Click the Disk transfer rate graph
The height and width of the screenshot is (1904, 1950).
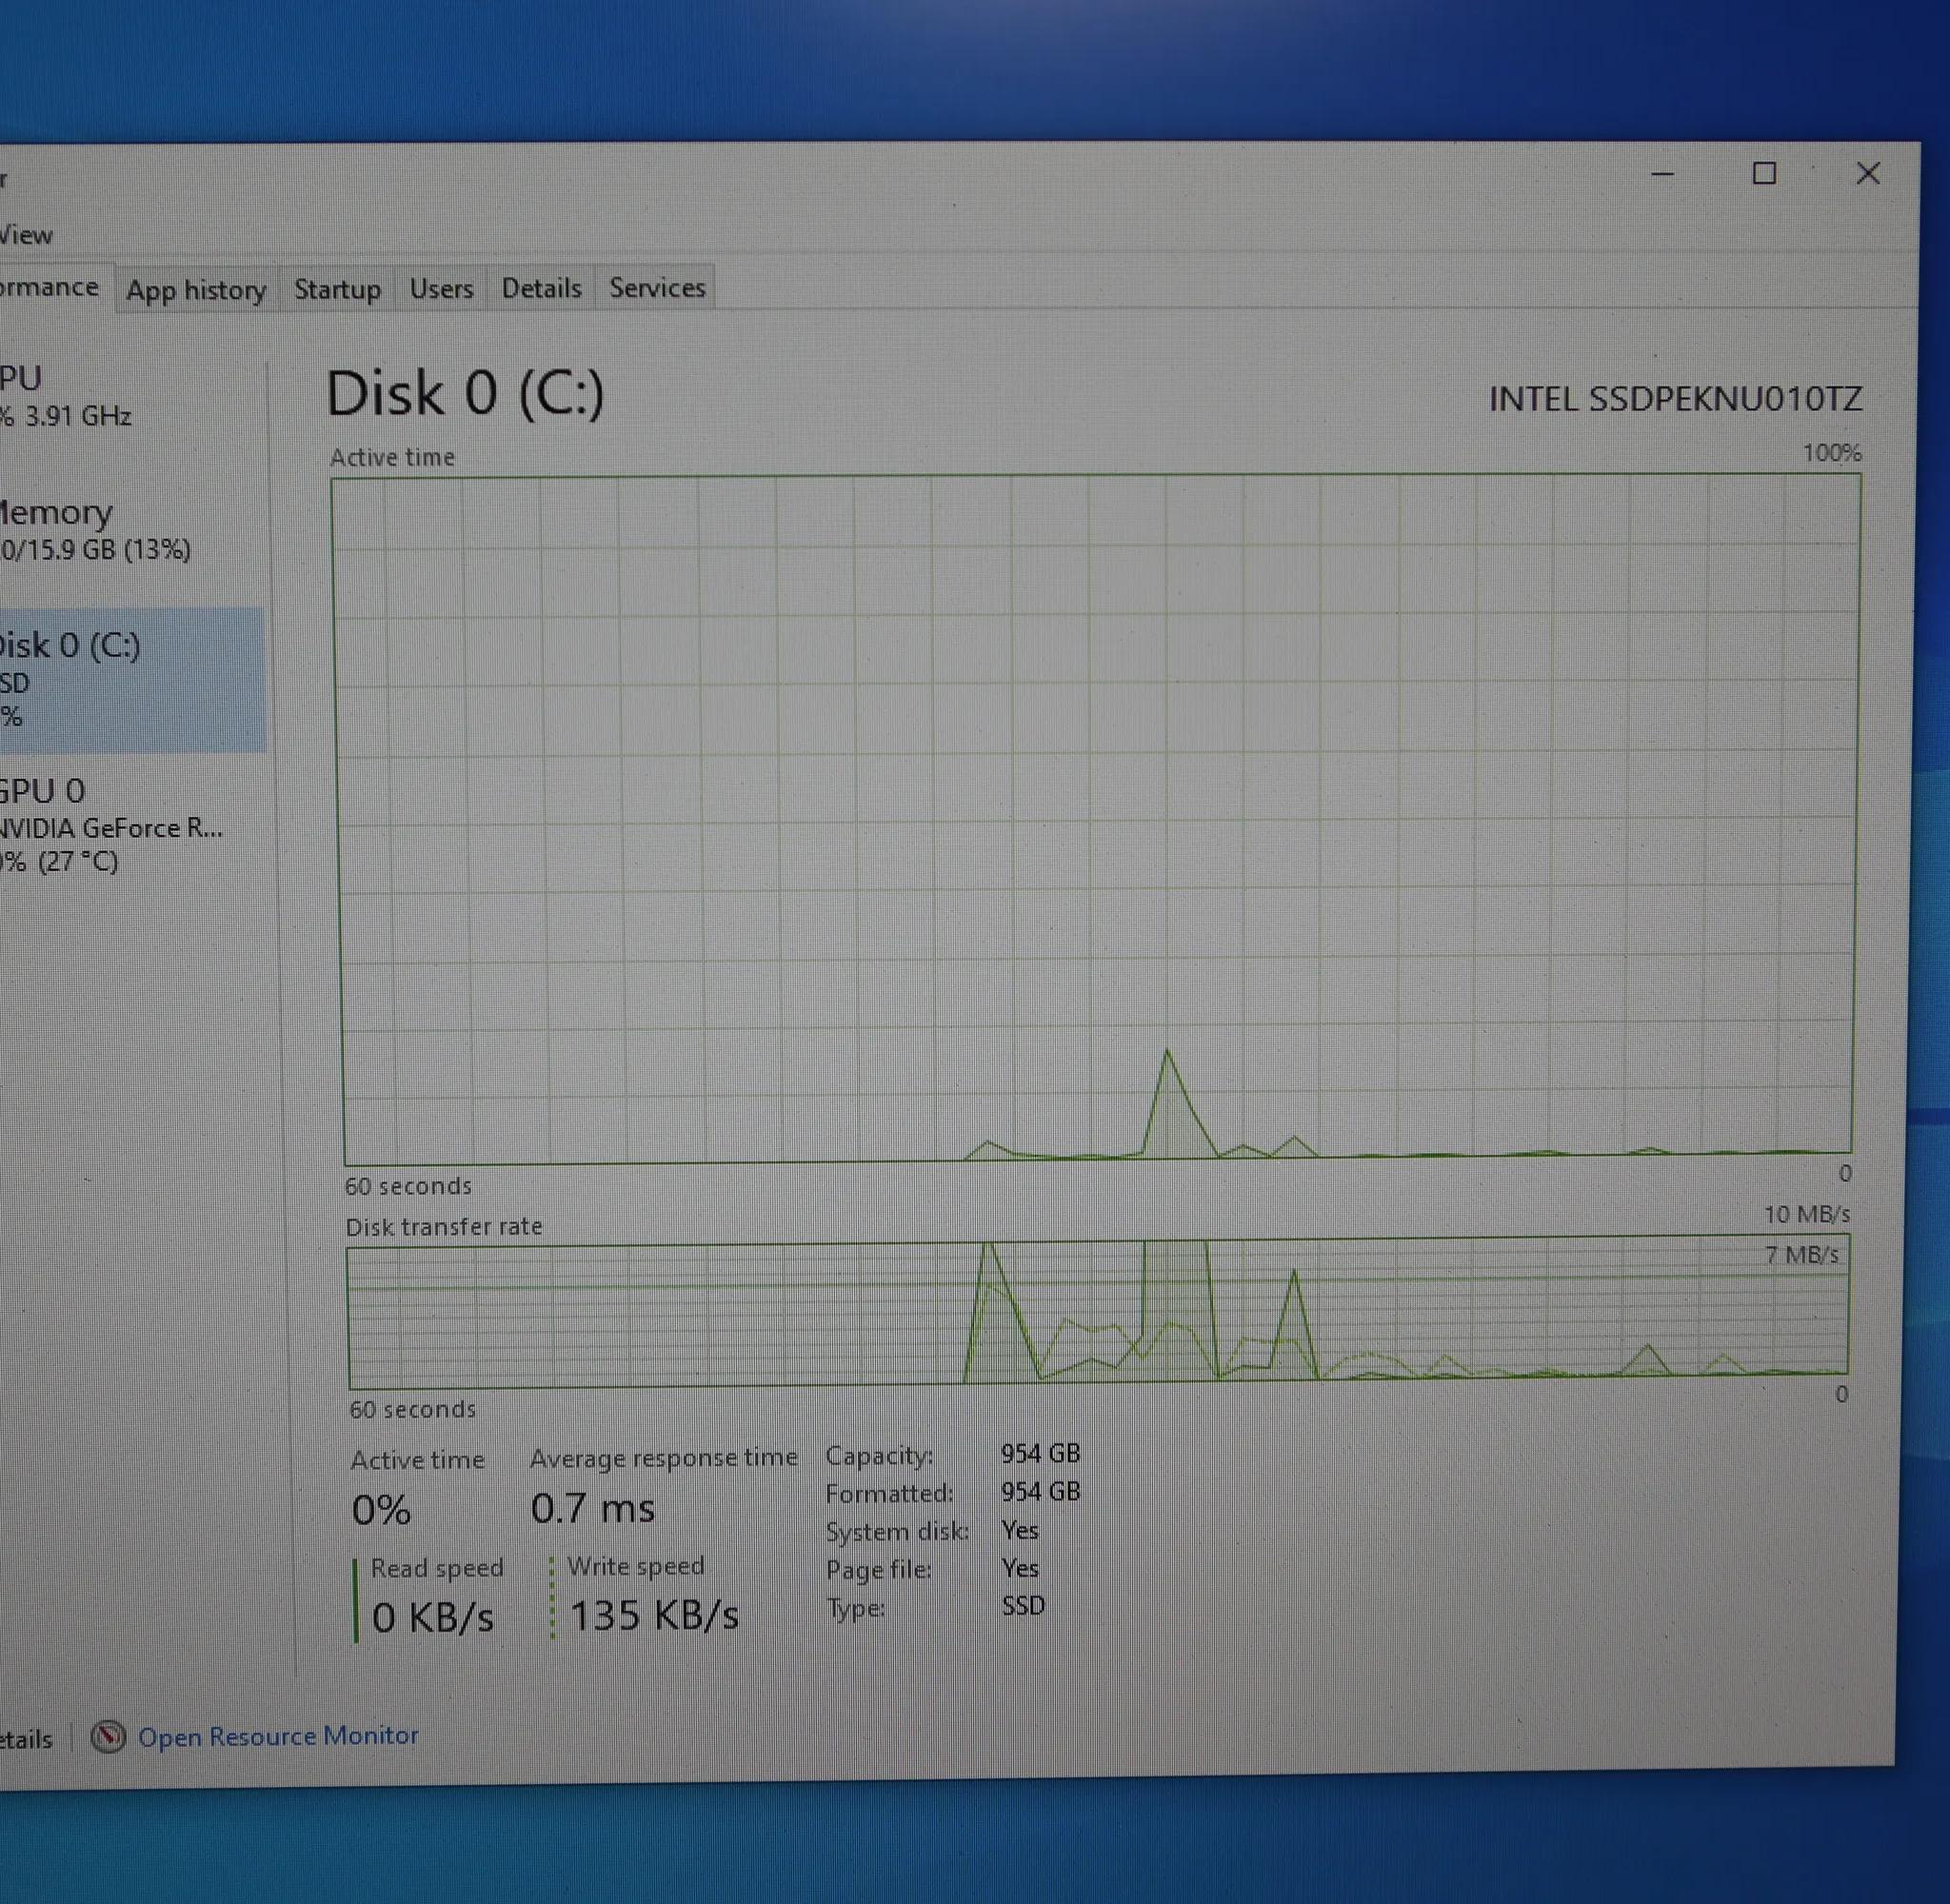[x=1096, y=1312]
